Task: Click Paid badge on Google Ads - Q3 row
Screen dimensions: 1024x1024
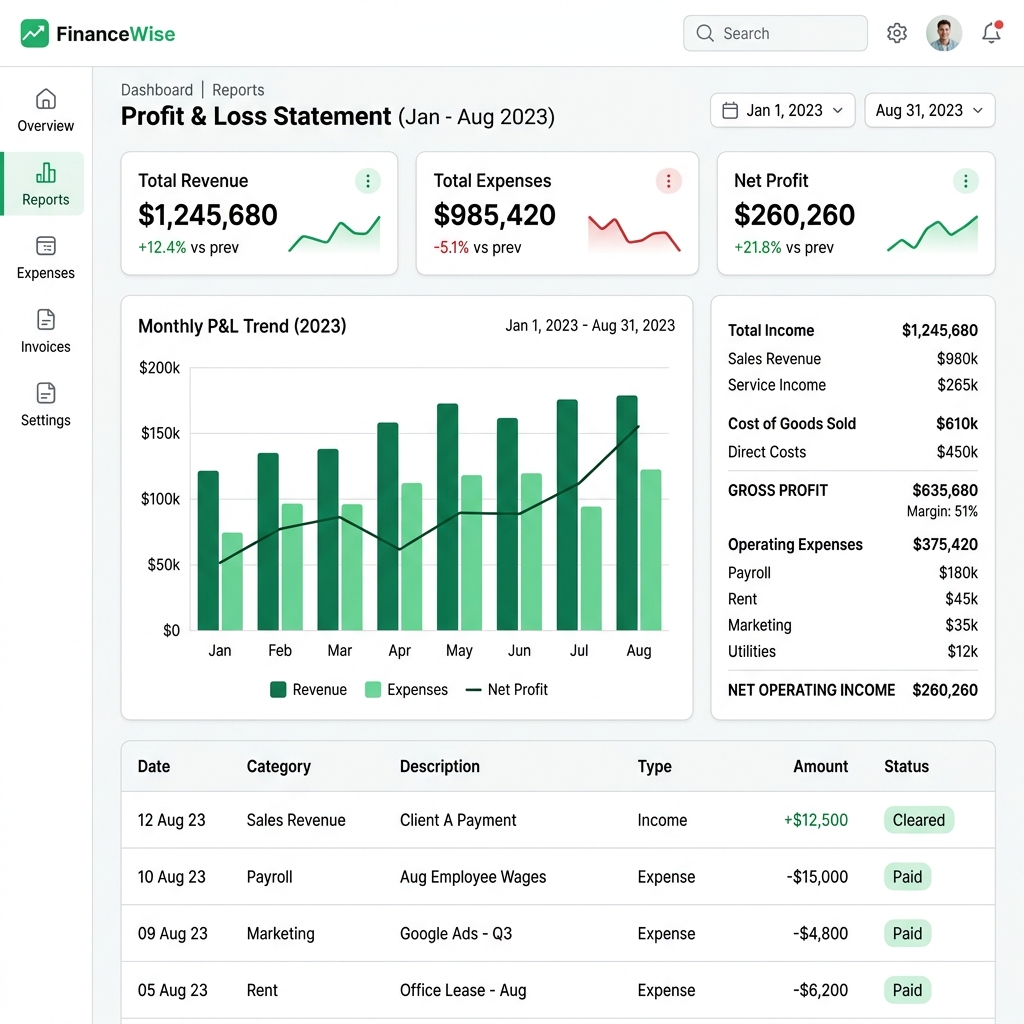Action: 907,933
